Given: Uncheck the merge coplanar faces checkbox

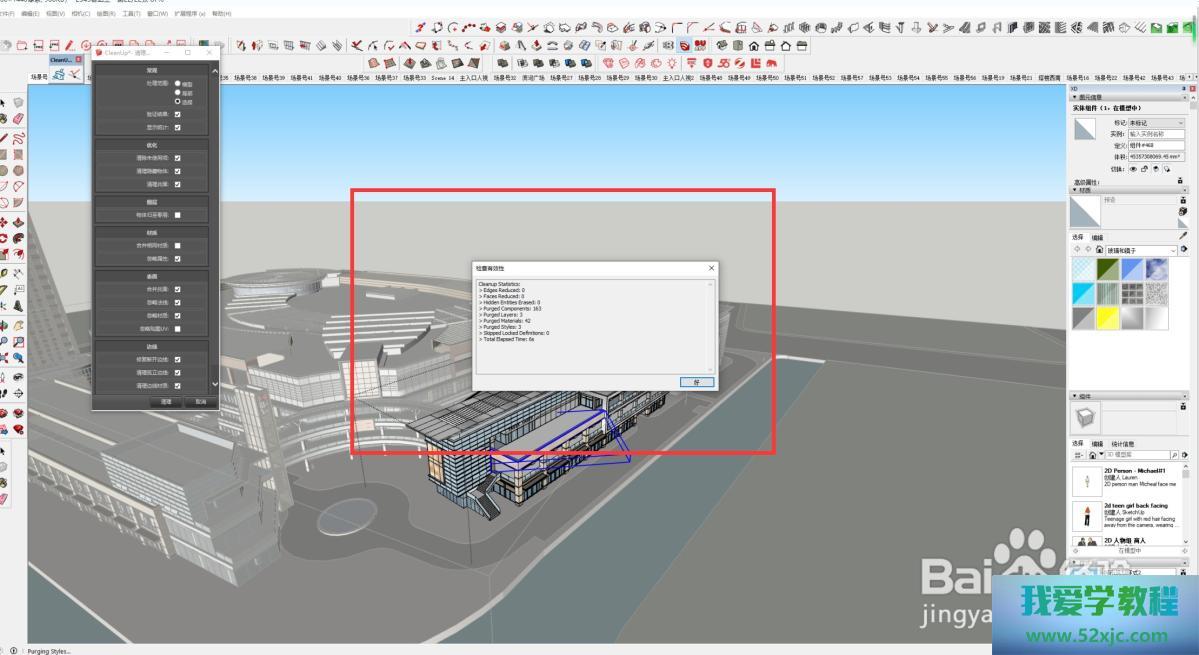Looking at the screenshot, I should (x=178, y=289).
